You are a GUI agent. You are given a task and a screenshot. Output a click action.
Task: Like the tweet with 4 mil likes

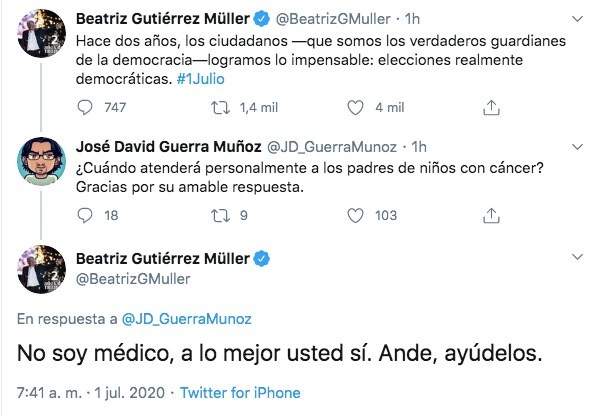[355, 108]
